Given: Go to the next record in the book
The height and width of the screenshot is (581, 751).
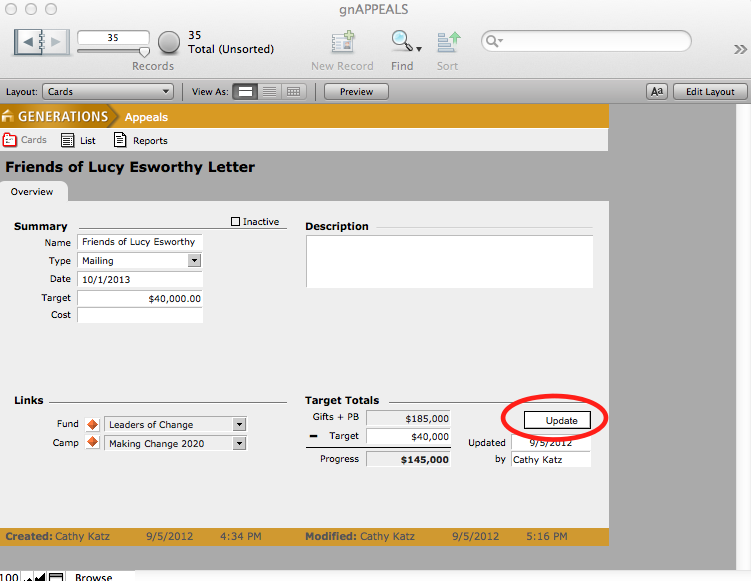Looking at the screenshot, I should pos(56,42).
